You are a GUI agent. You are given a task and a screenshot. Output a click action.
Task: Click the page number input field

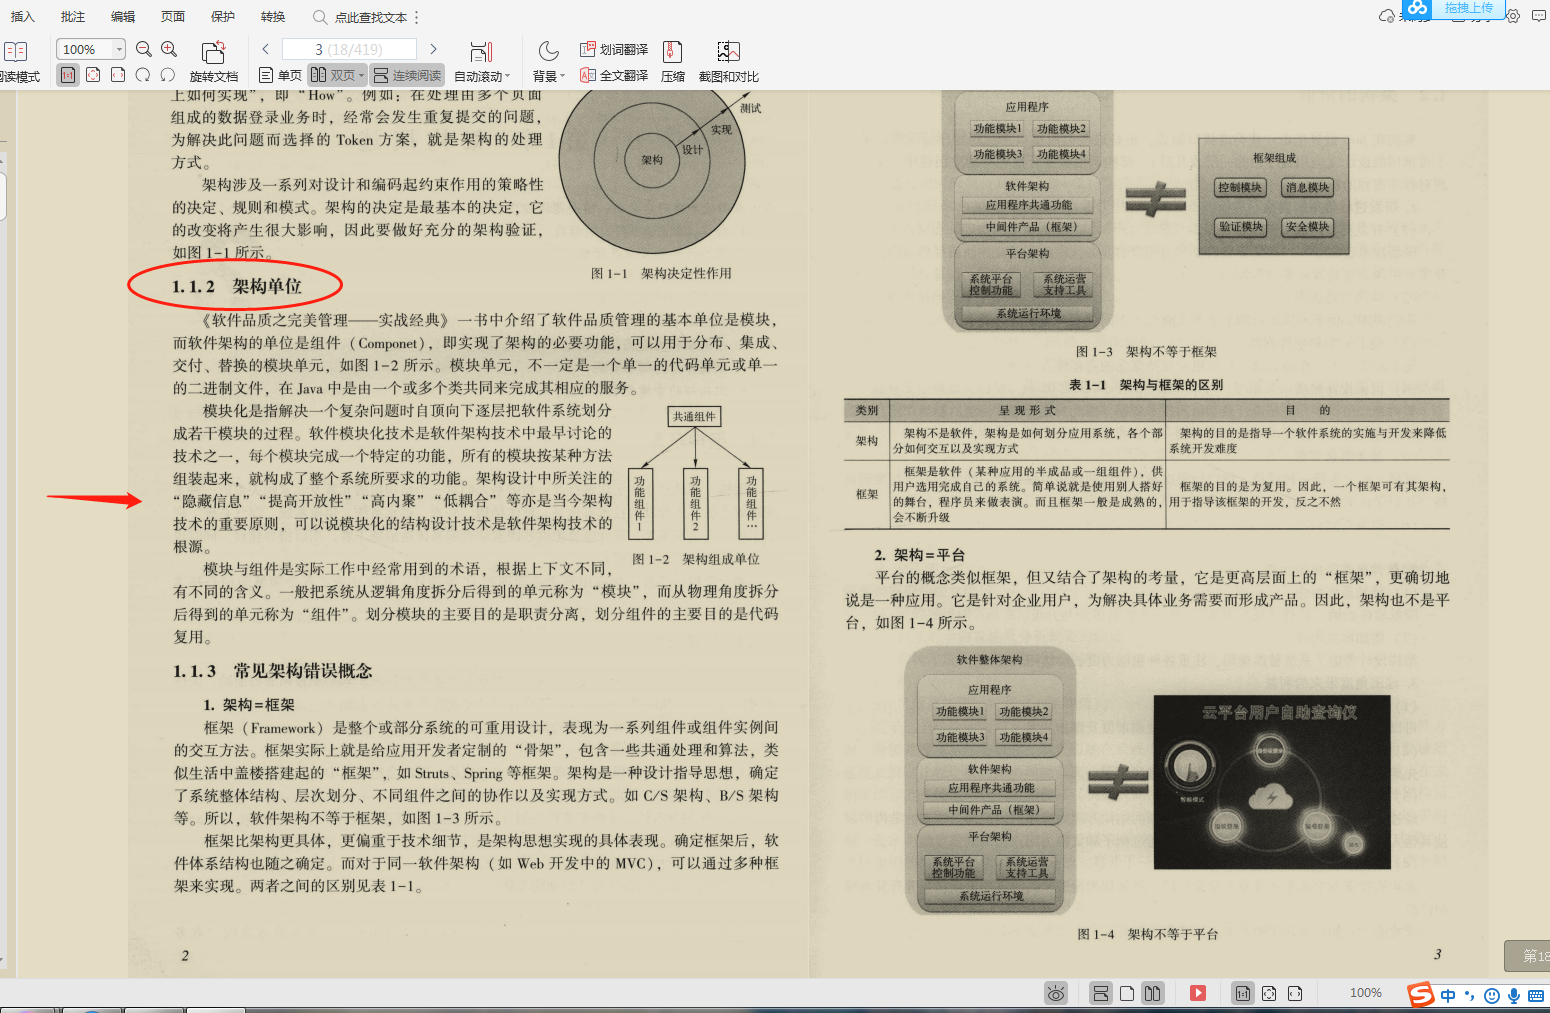tap(348, 47)
